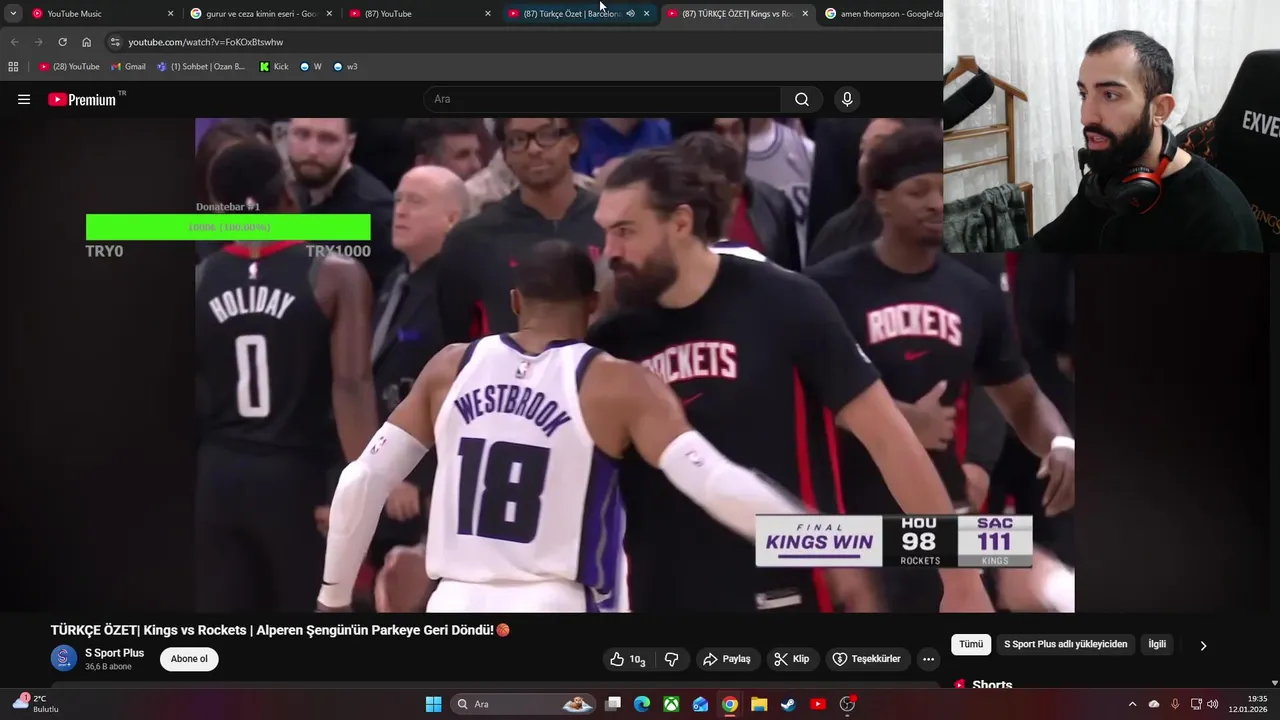
Task: Open Task View on the taskbar
Action: (x=613, y=704)
